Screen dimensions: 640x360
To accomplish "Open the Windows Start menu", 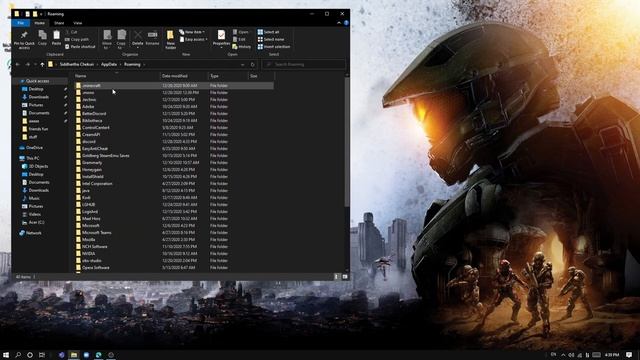I will pyautogui.click(x=6, y=355).
